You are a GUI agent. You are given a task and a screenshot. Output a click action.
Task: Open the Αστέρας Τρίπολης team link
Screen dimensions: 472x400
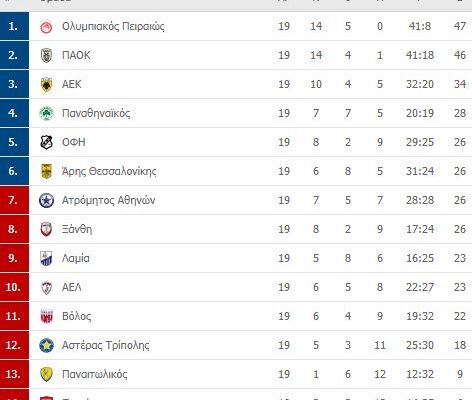(x=106, y=345)
